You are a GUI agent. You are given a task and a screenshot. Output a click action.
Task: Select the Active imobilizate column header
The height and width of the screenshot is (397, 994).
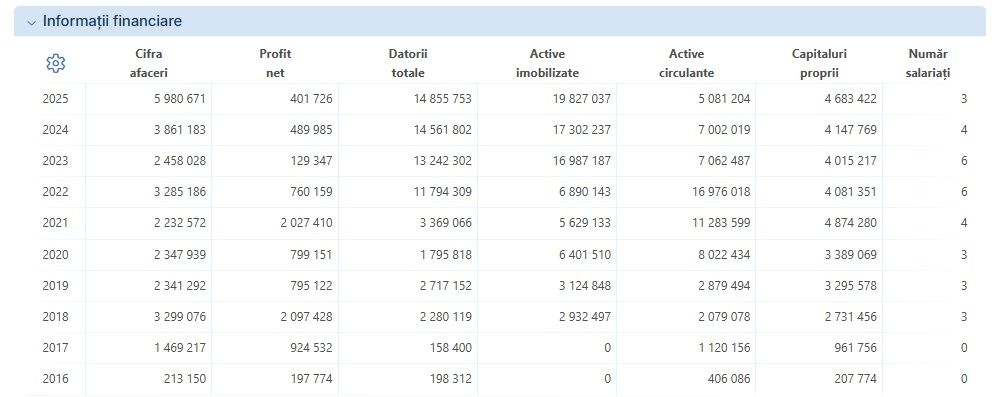click(x=547, y=63)
